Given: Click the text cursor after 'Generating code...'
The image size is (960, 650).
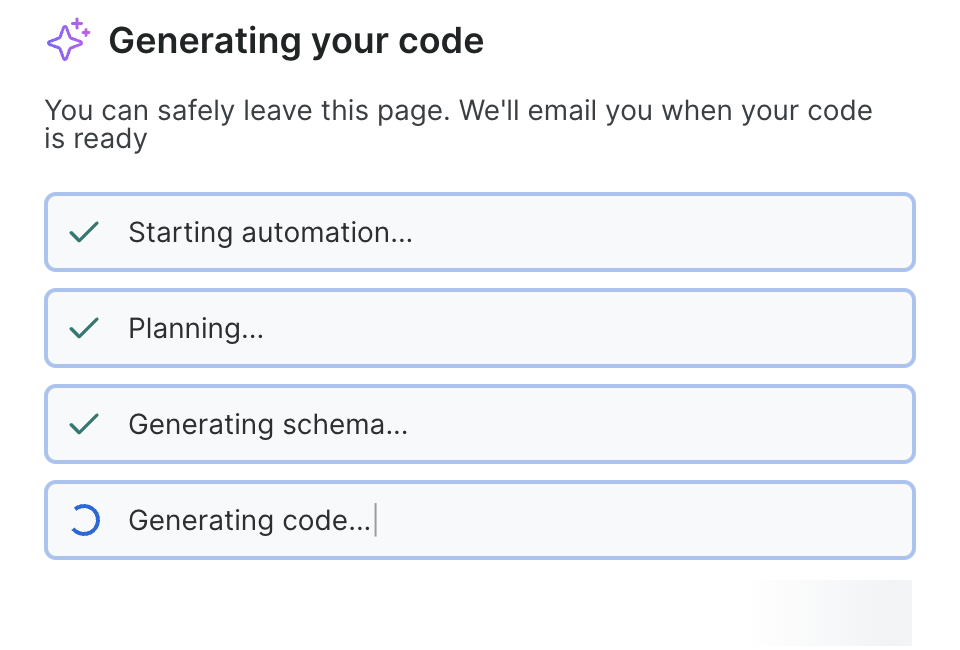Looking at the screenshot, I should (376, 520).
